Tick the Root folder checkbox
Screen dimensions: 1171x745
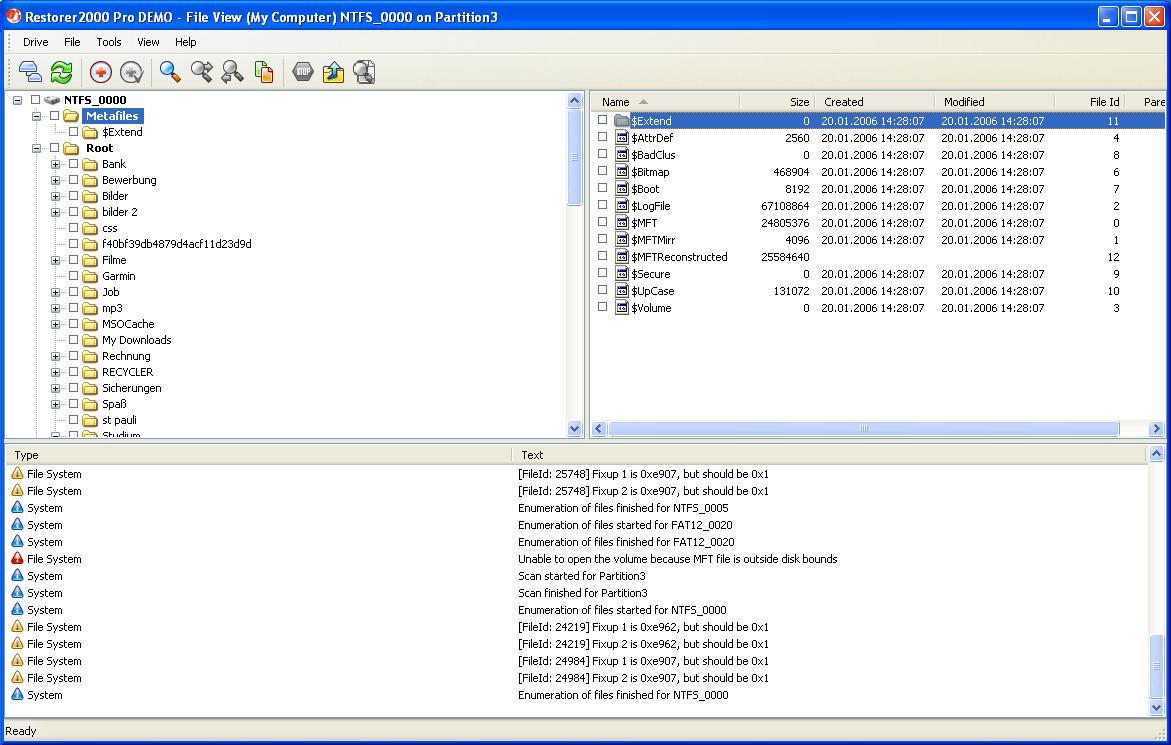[x=55, y=148]
